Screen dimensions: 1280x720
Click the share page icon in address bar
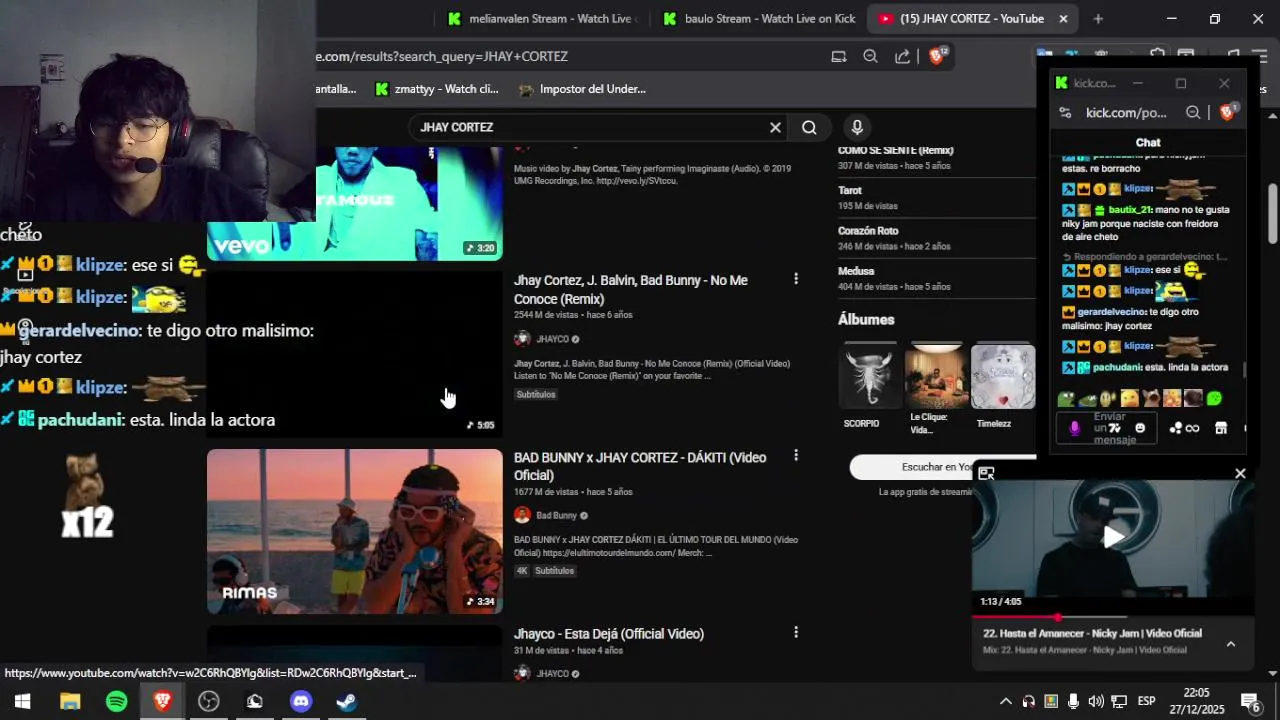(x=902, y=57)
